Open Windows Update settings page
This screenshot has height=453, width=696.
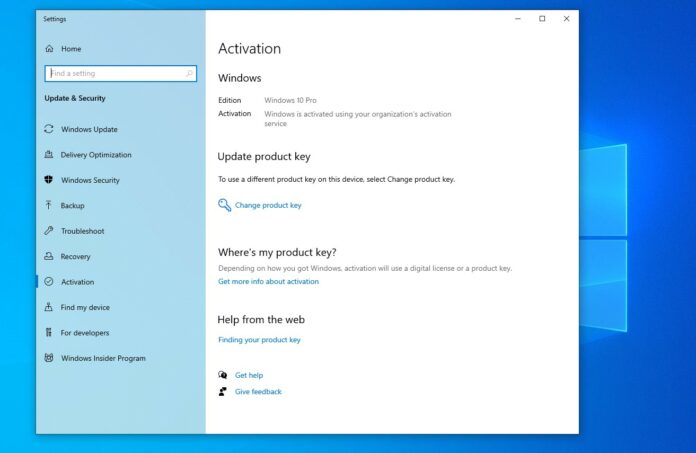coord(89,130)
